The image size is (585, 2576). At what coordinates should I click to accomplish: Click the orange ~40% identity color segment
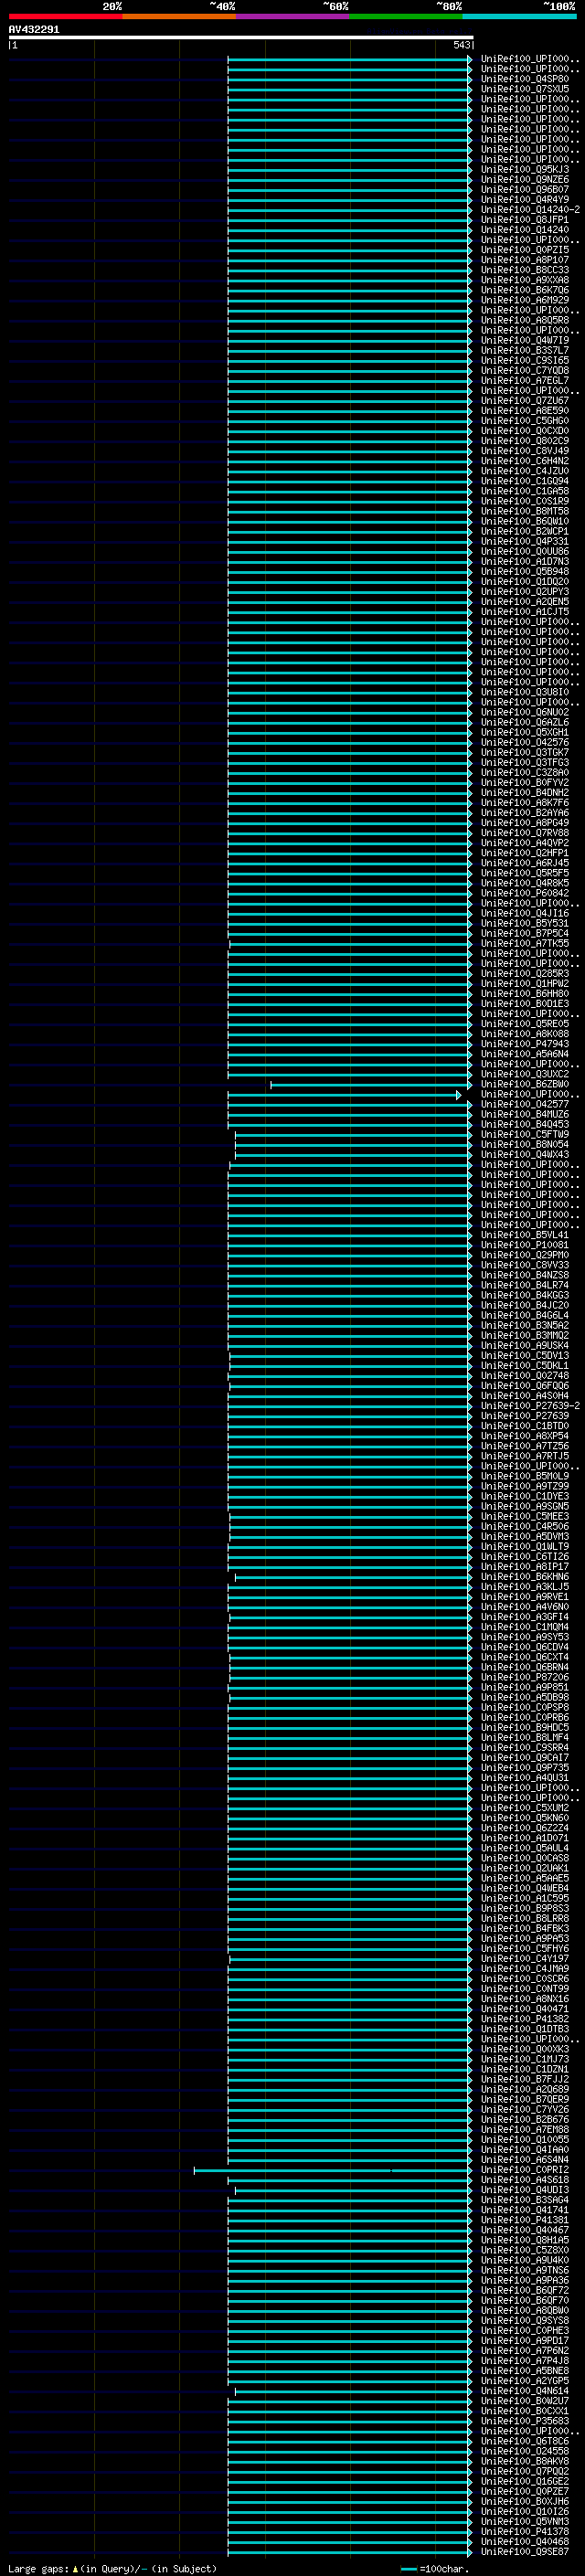coord(179,16)
